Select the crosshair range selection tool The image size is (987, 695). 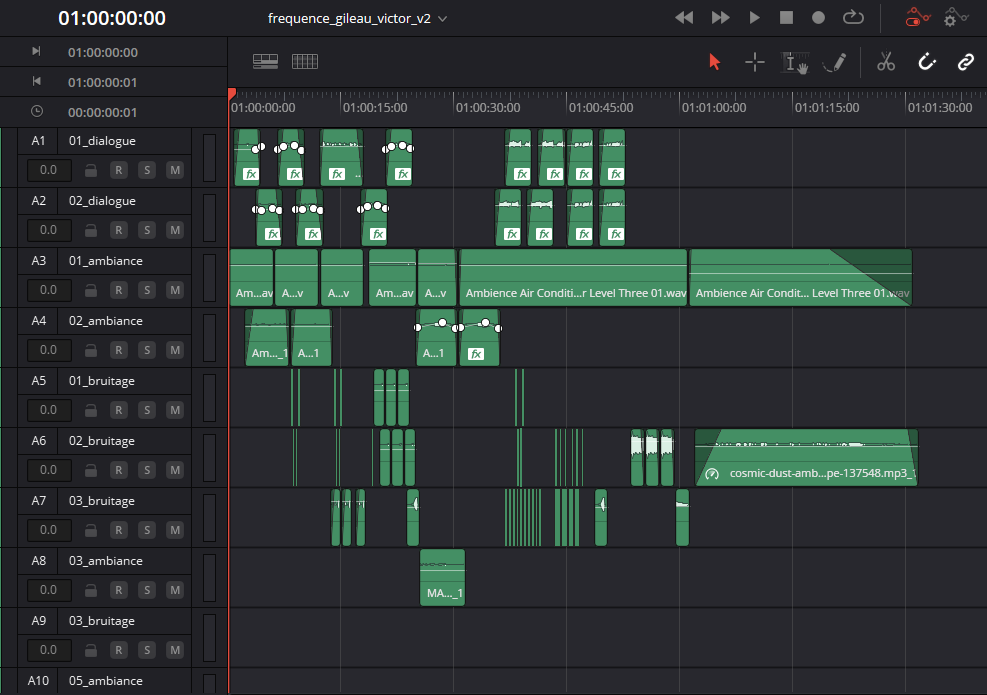click(754, 62)
